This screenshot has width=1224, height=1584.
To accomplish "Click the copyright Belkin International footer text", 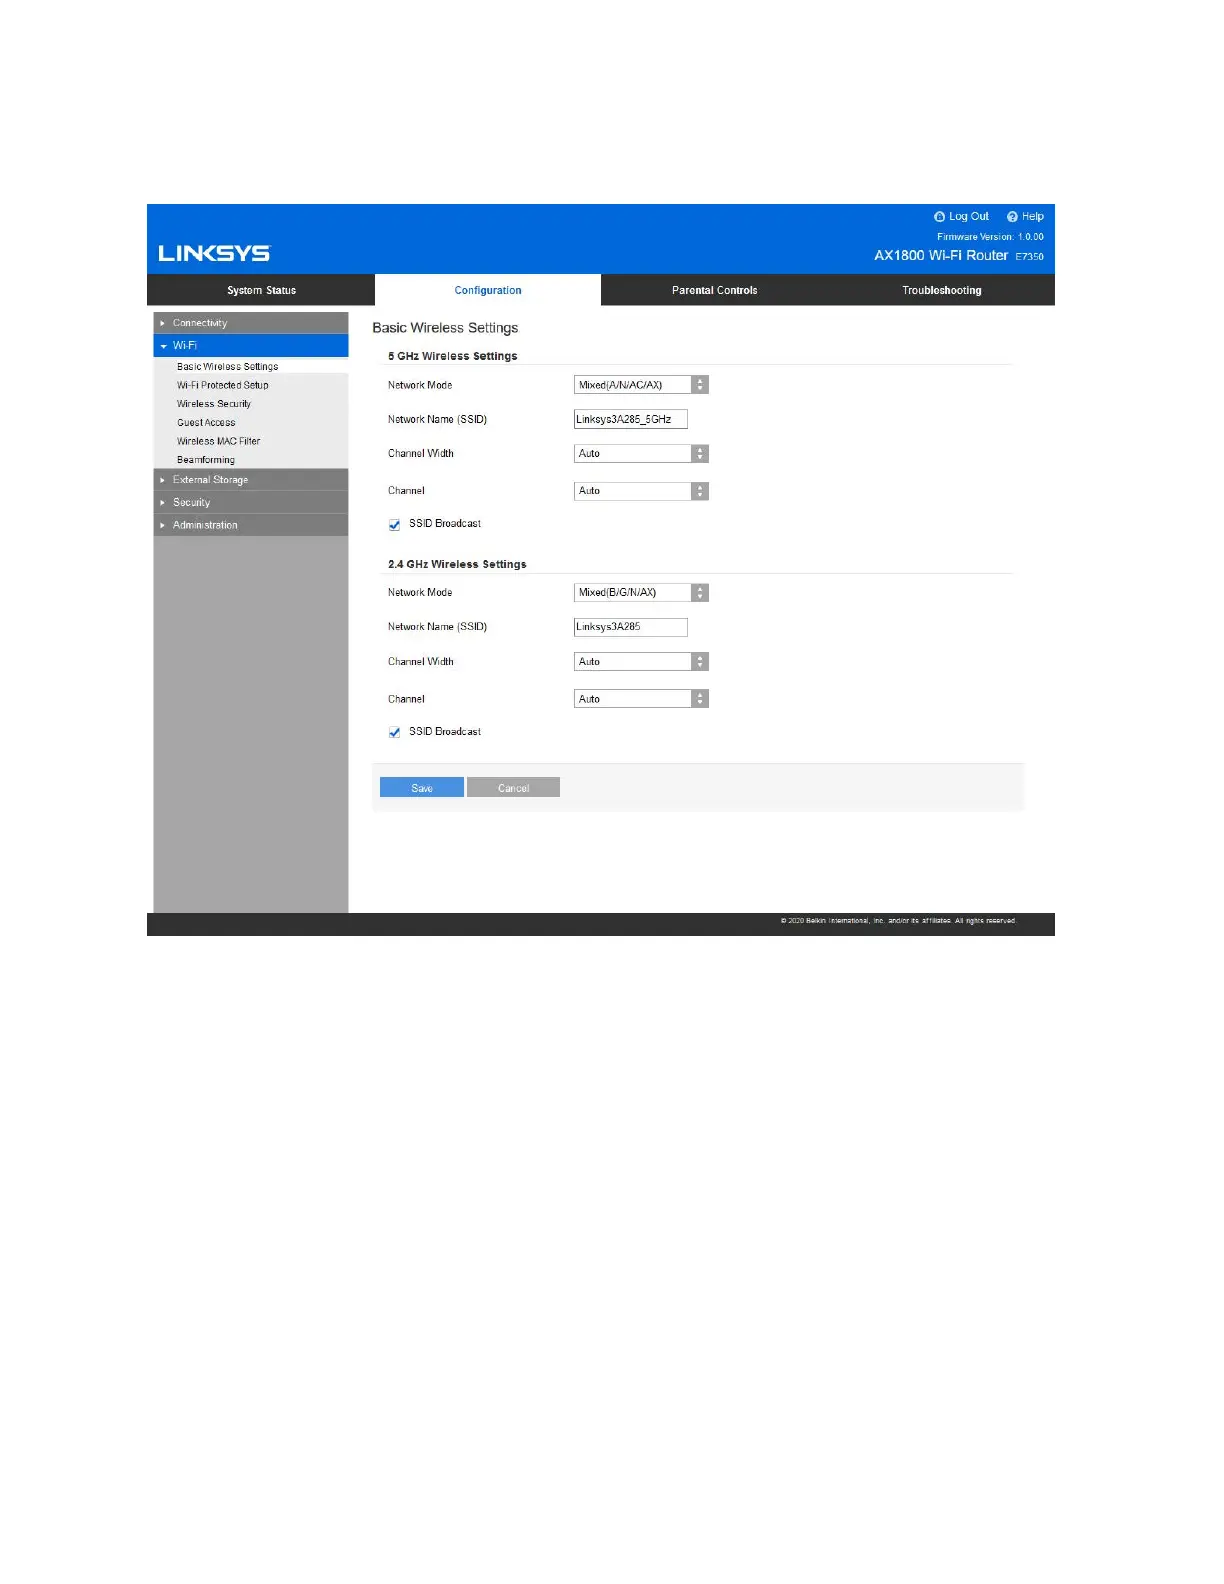I will click(x=898, y=921).
